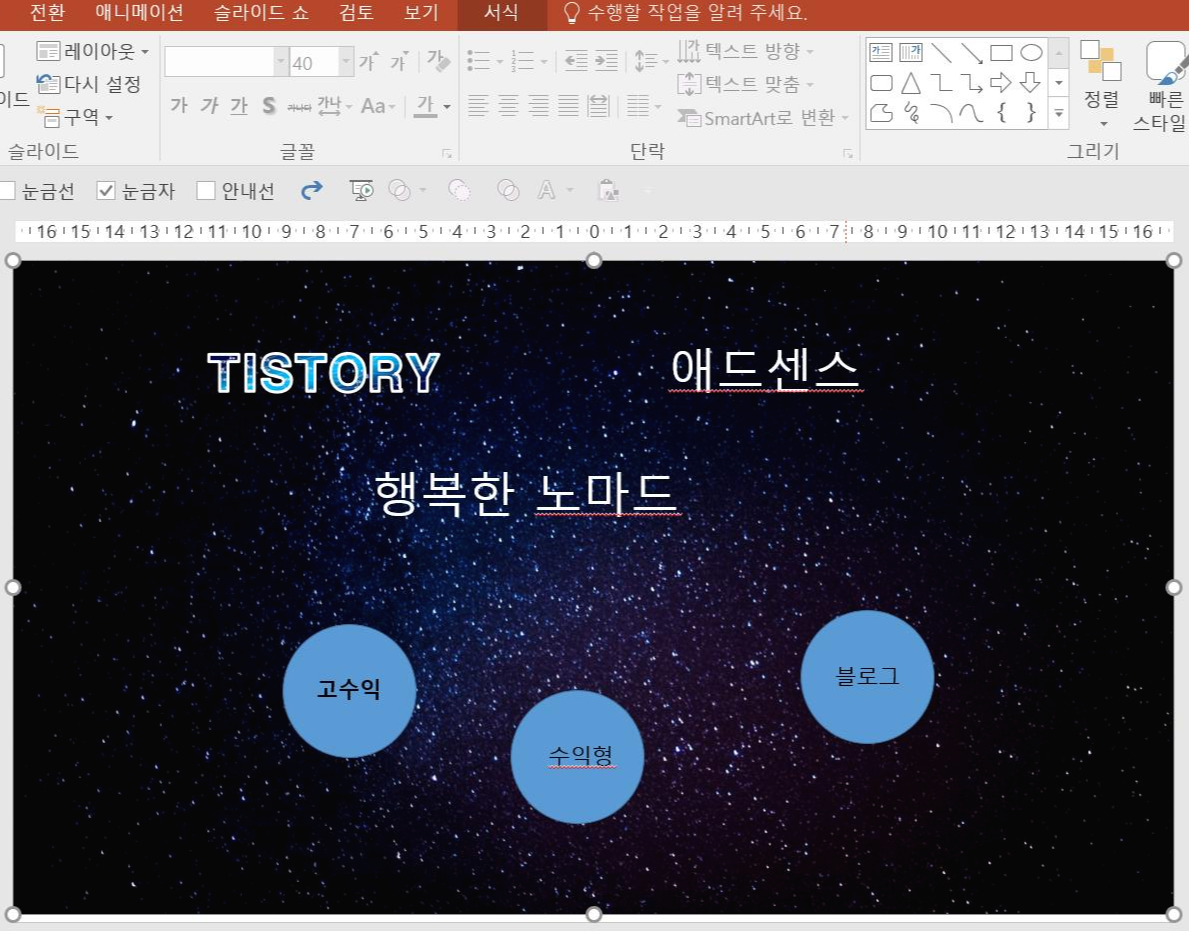Pick the arrow line shape
Image resolution: width=1189 pixels, height=931 pixels.
[971, 52]
